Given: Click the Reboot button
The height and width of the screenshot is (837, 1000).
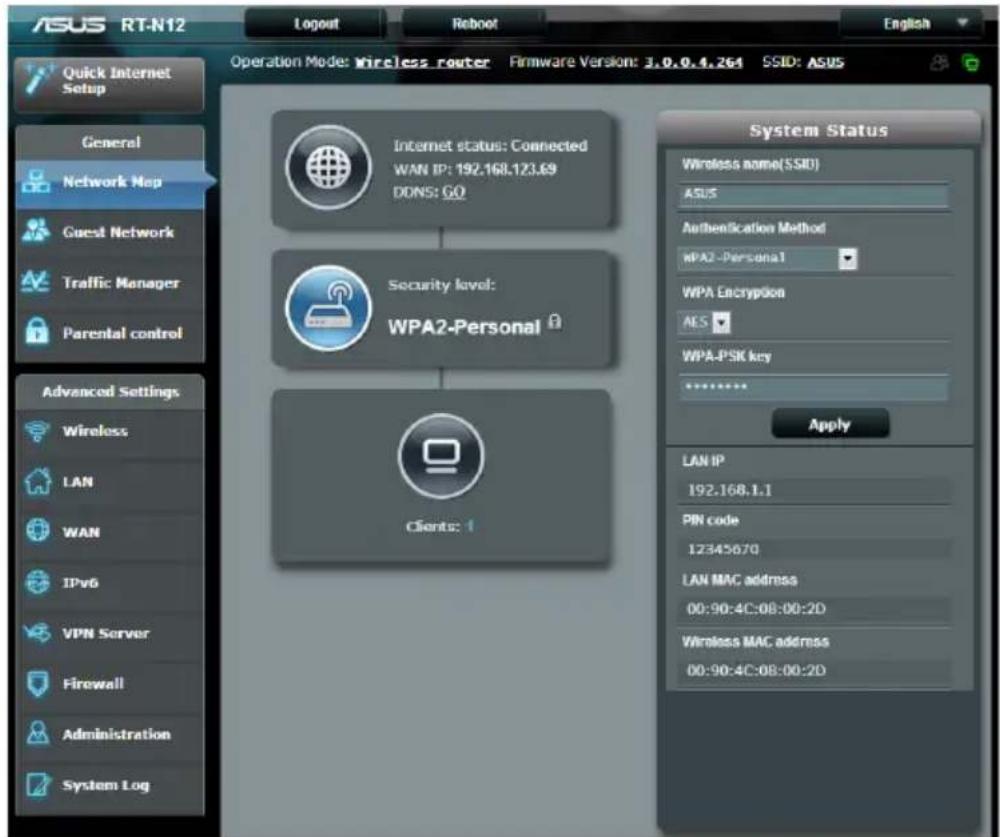Looking at the screenshot, I should 474,24.
